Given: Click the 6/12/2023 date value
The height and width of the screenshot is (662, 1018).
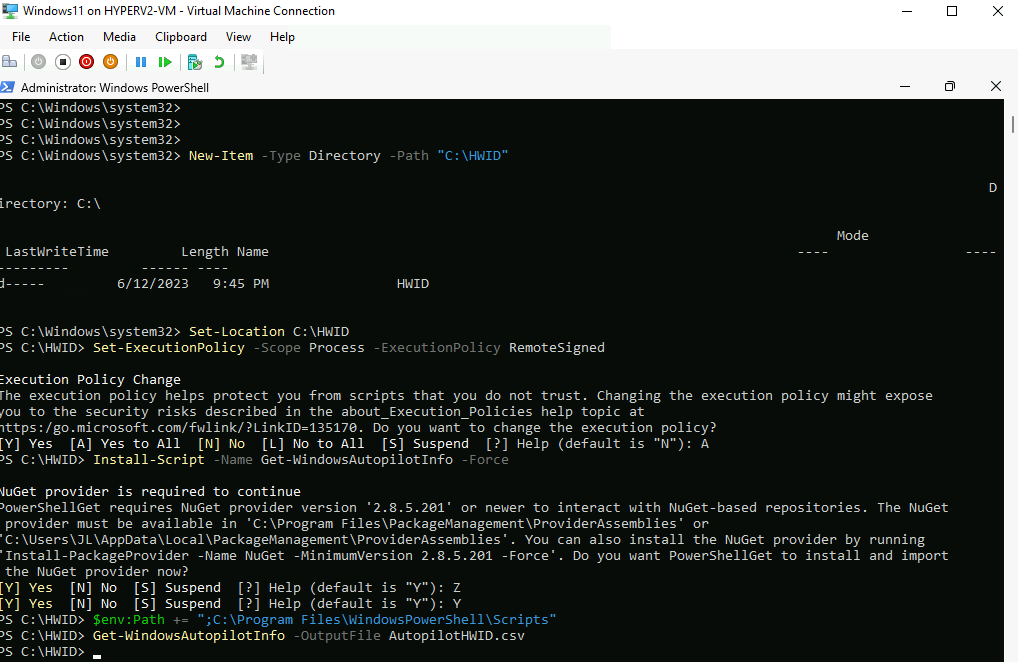Looking at the screenshot, I should tap(153, 284).
